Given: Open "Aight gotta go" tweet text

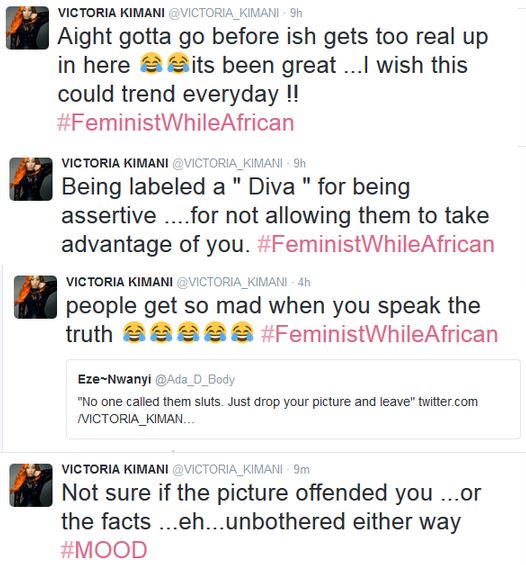Looking at the screenshot, I should [273, 65].
